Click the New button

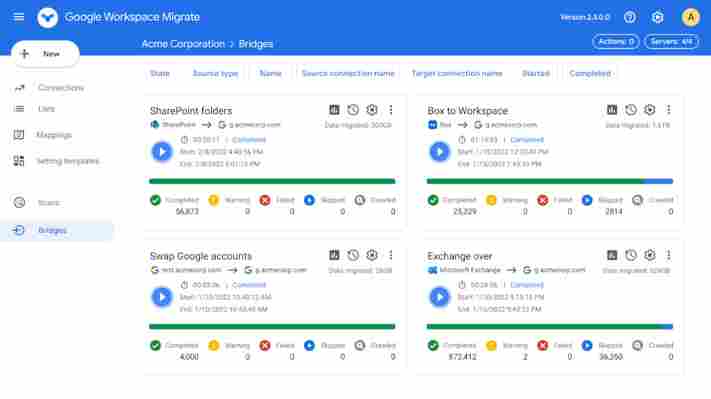click(x=45, y=54)
